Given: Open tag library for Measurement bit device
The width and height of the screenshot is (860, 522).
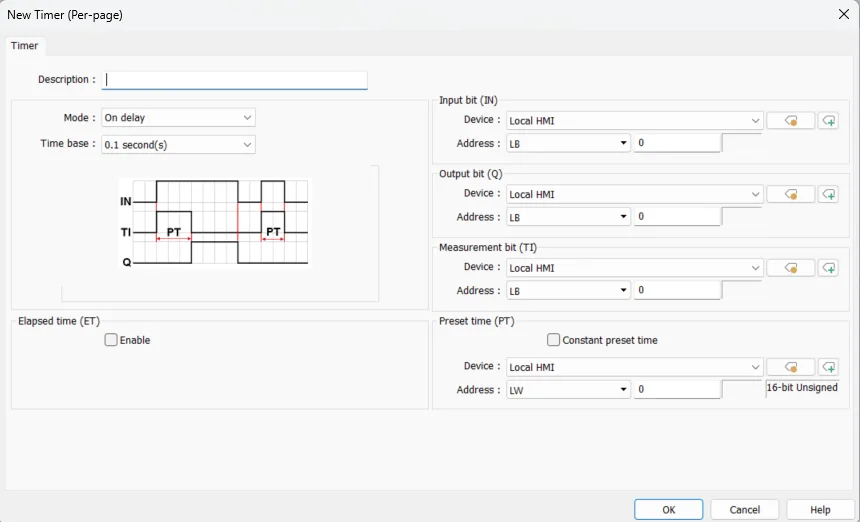Looking at the screenshot, I should point(790,268).
